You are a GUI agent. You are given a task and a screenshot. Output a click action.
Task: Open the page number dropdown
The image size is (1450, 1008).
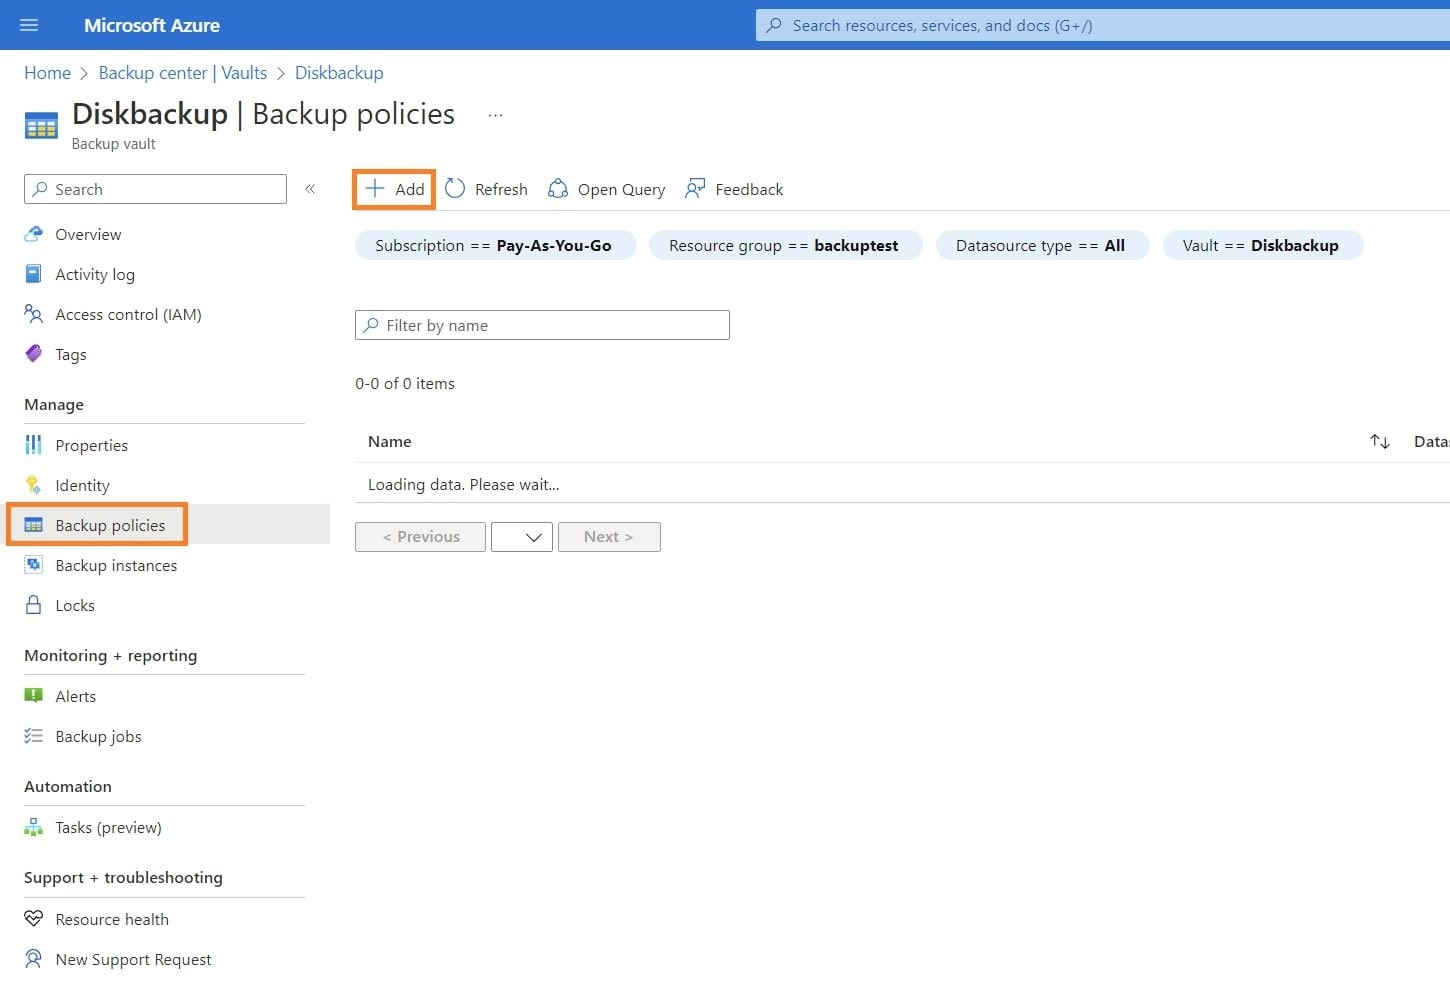(x=522, y=537)
